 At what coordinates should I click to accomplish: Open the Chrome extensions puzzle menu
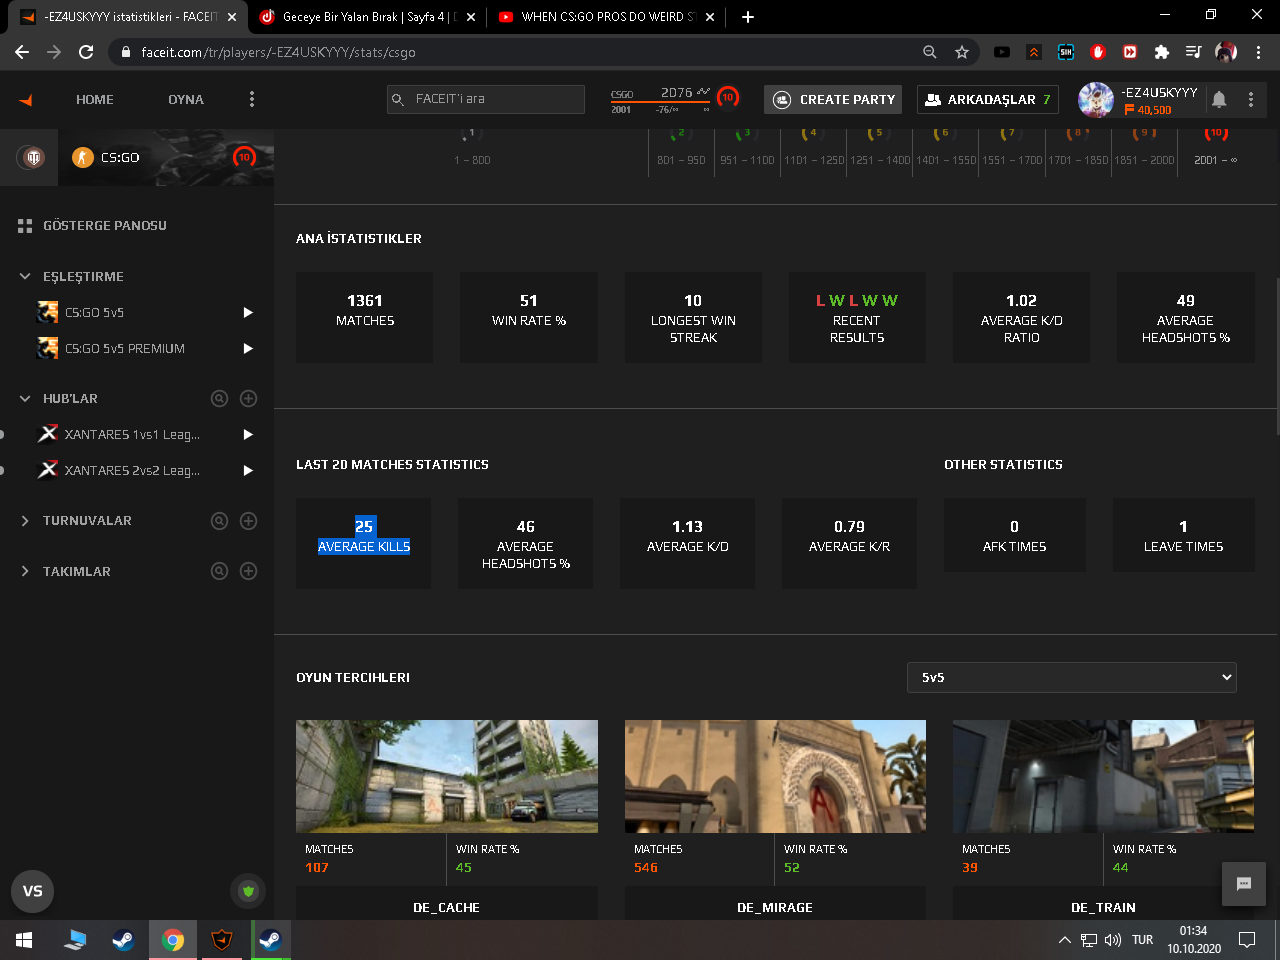click(1162, 52)
